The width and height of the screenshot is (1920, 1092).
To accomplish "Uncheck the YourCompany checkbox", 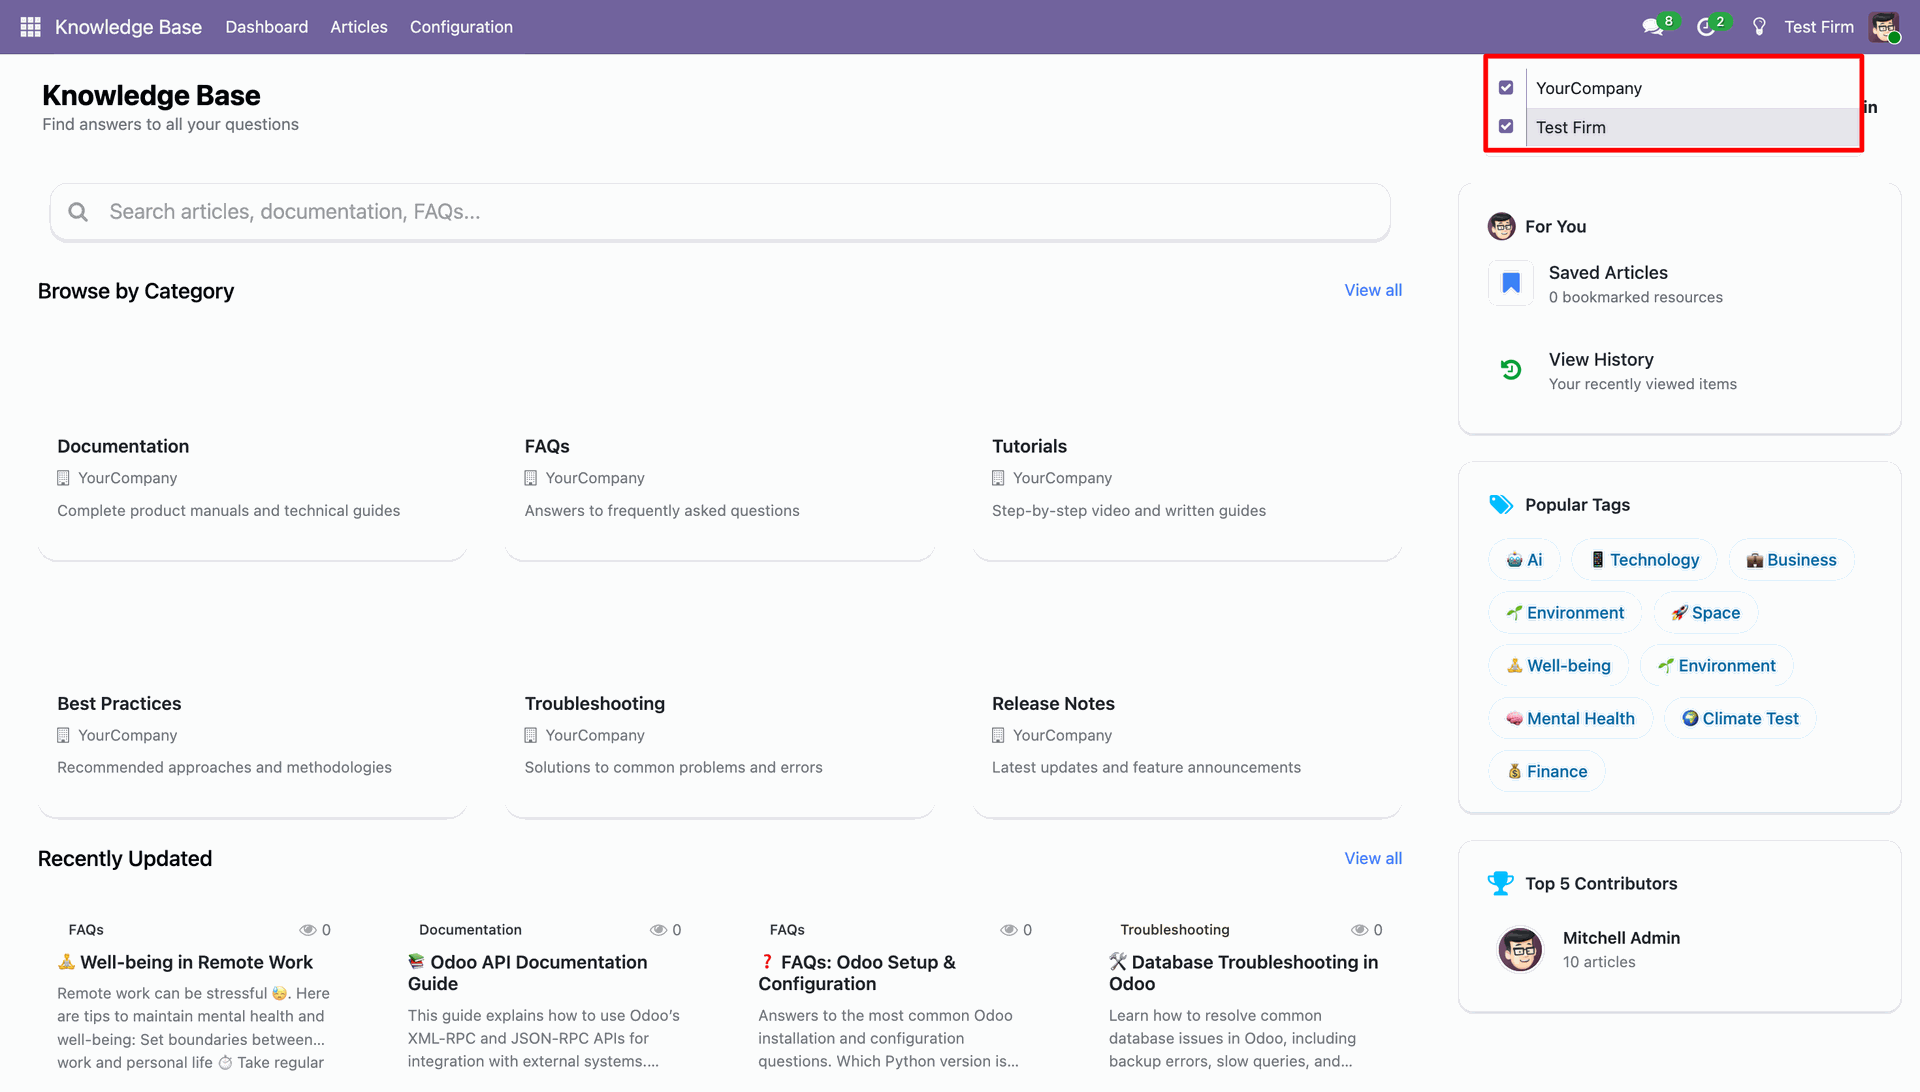I will coord(1506,88).
